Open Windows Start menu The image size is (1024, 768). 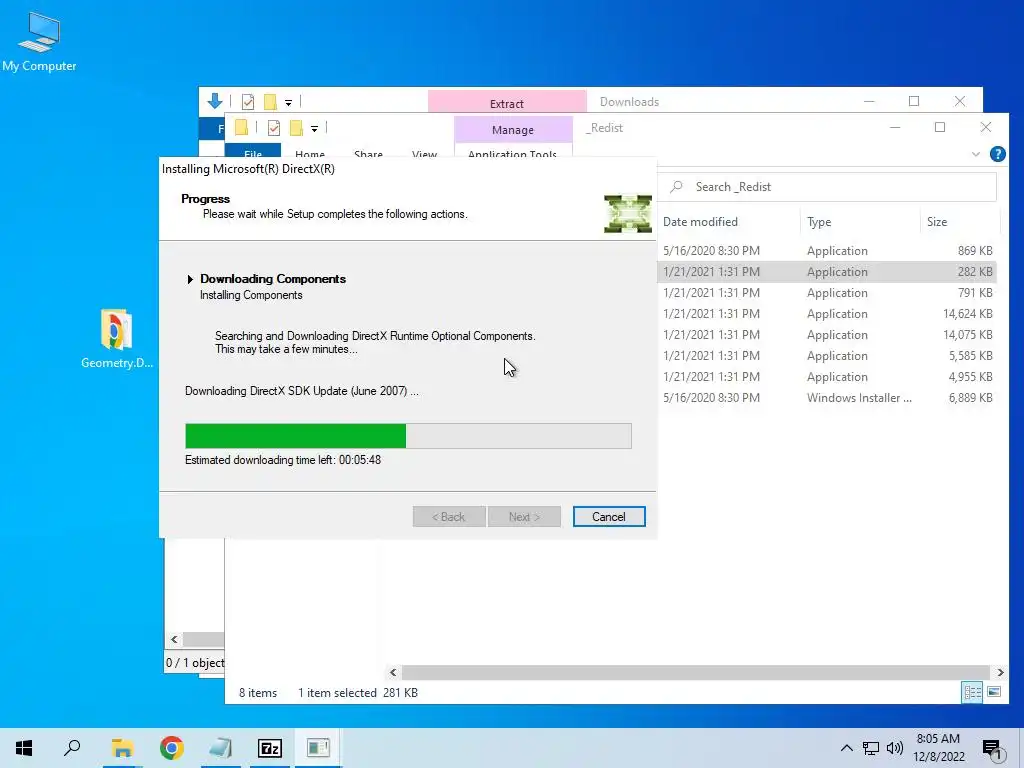click(x=24, y=748)
